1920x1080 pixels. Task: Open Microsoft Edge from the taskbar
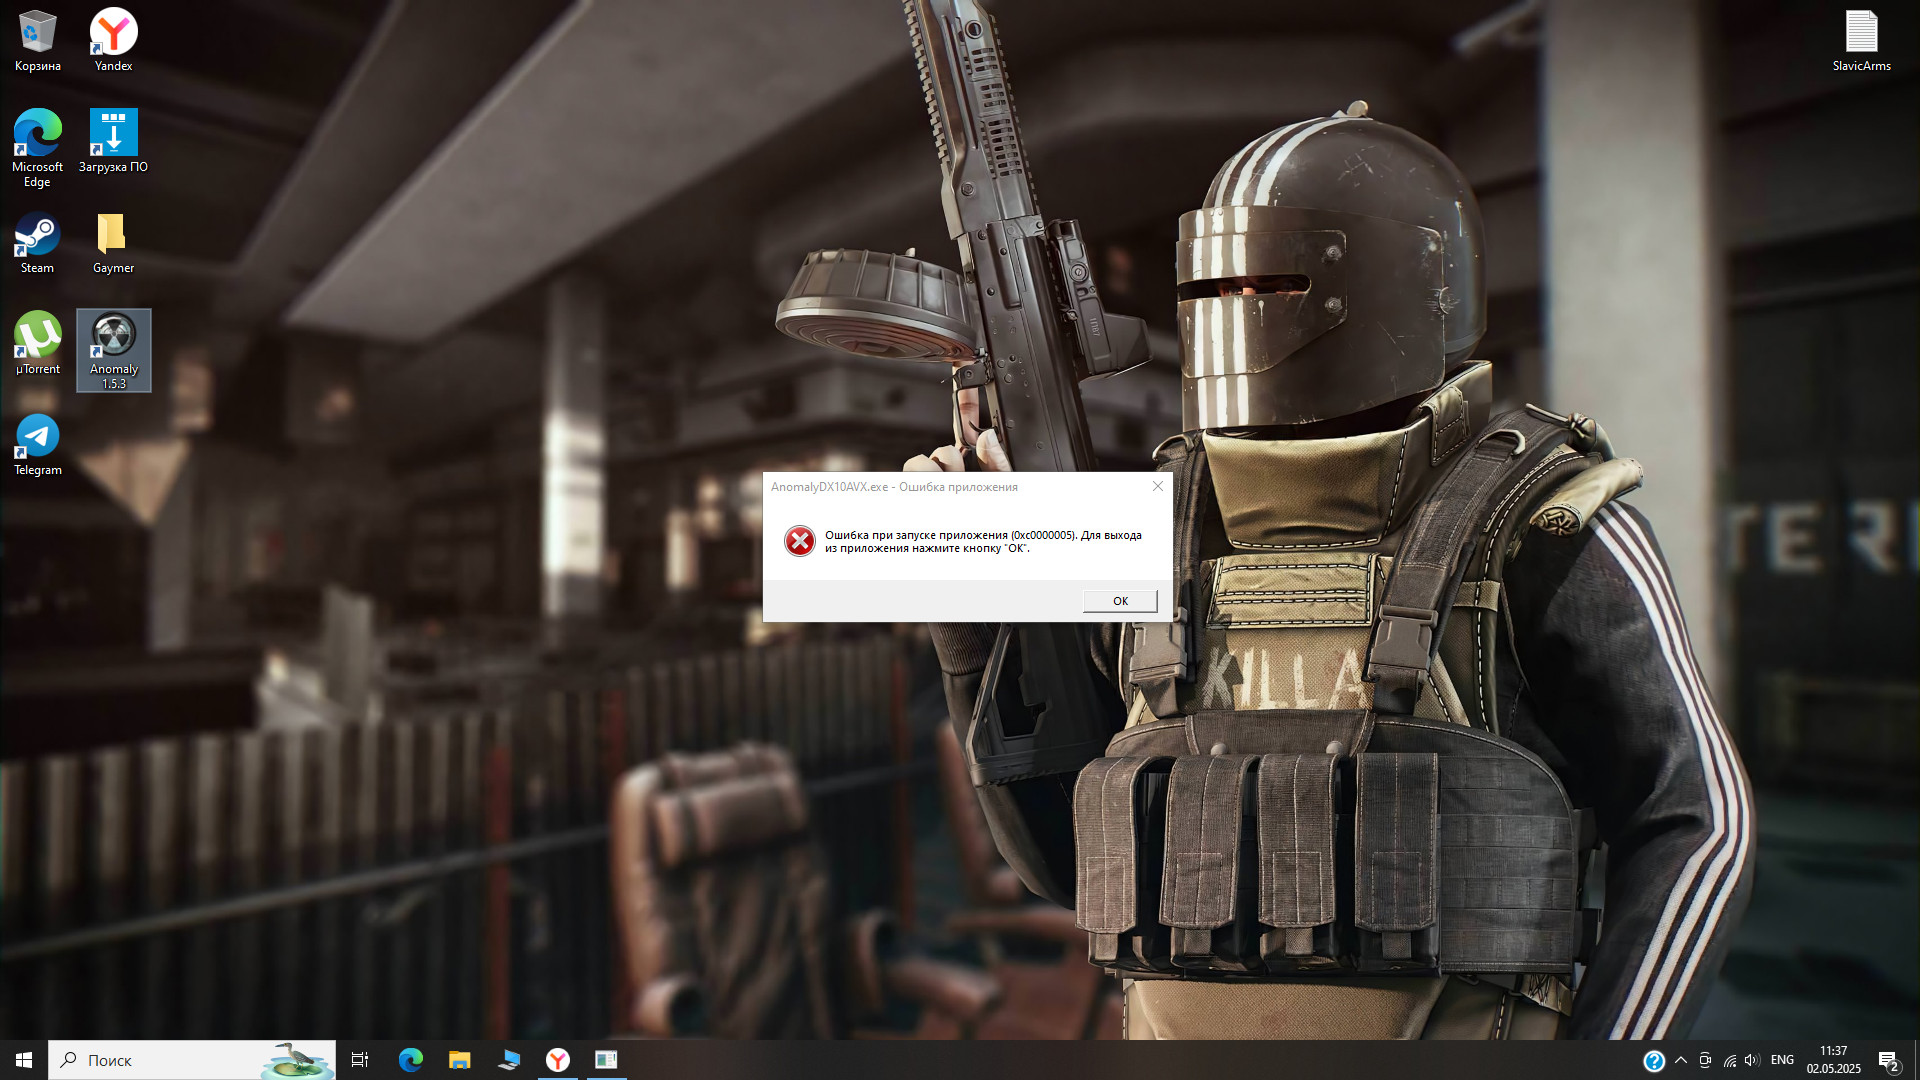(x=410, y=1060)
